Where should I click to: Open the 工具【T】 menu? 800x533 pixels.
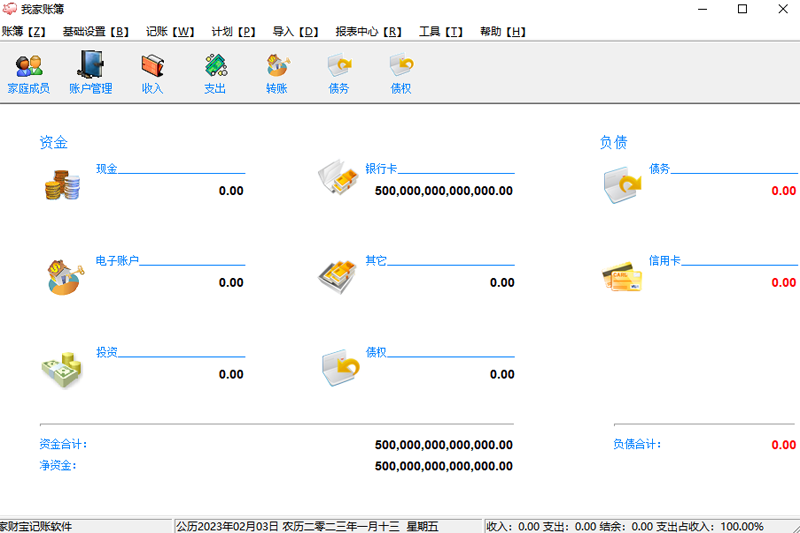pos(441,31)
